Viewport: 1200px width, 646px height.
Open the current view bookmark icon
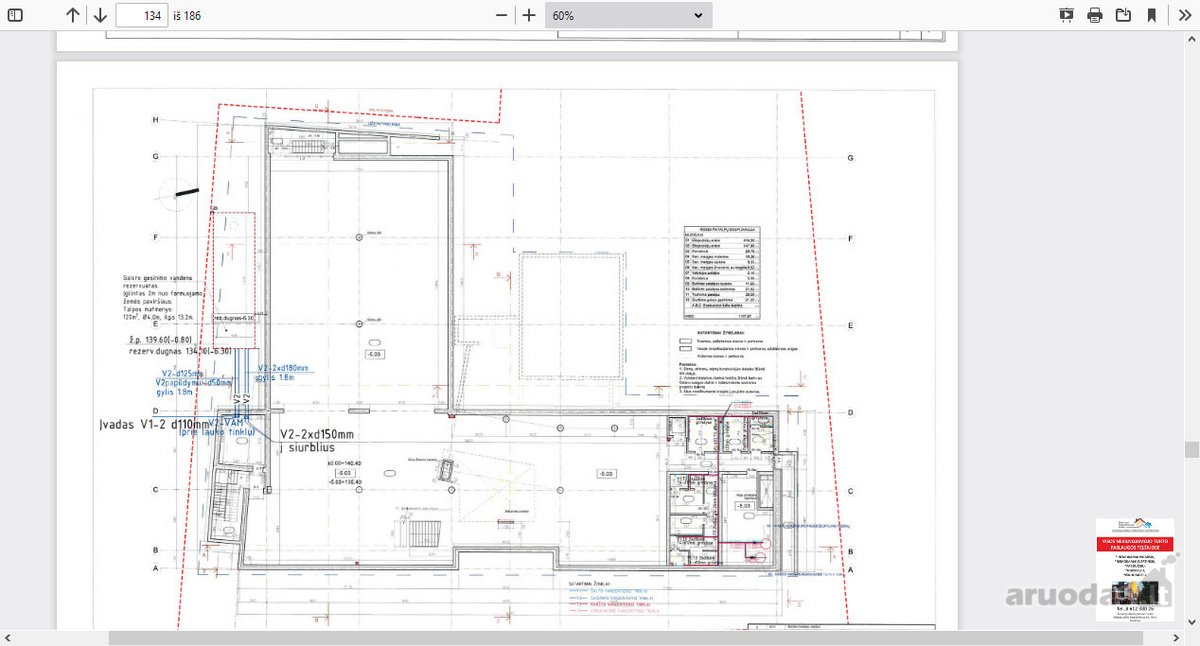tap(1152, 15)
